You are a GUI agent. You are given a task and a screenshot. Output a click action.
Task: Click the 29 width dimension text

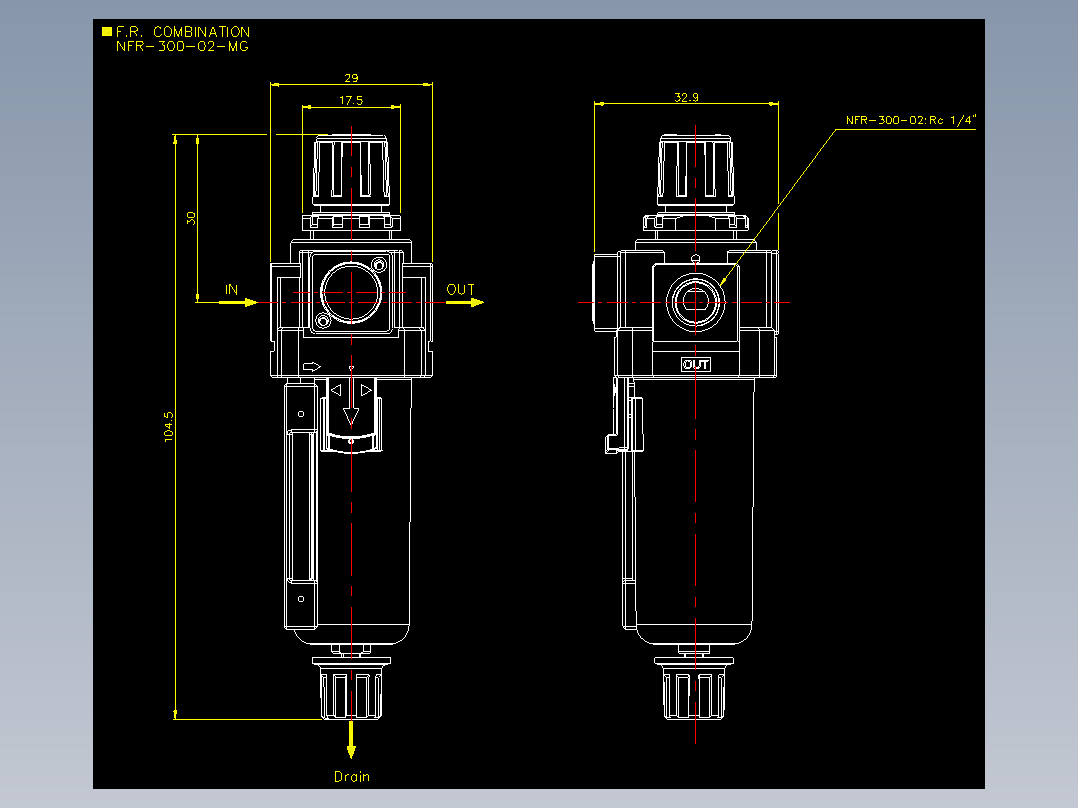point(351,78)
